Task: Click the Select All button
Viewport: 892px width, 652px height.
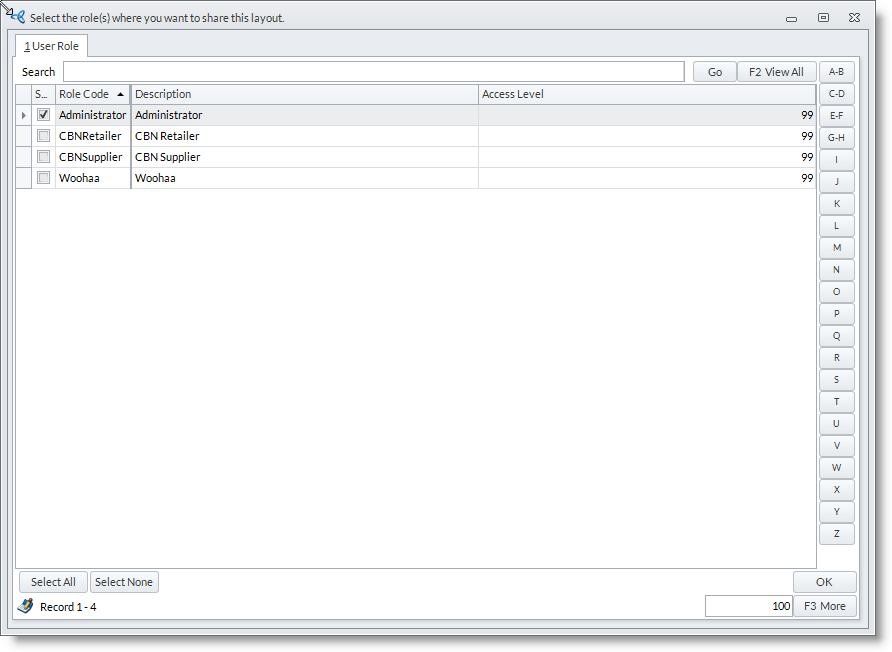Action: 53,582
